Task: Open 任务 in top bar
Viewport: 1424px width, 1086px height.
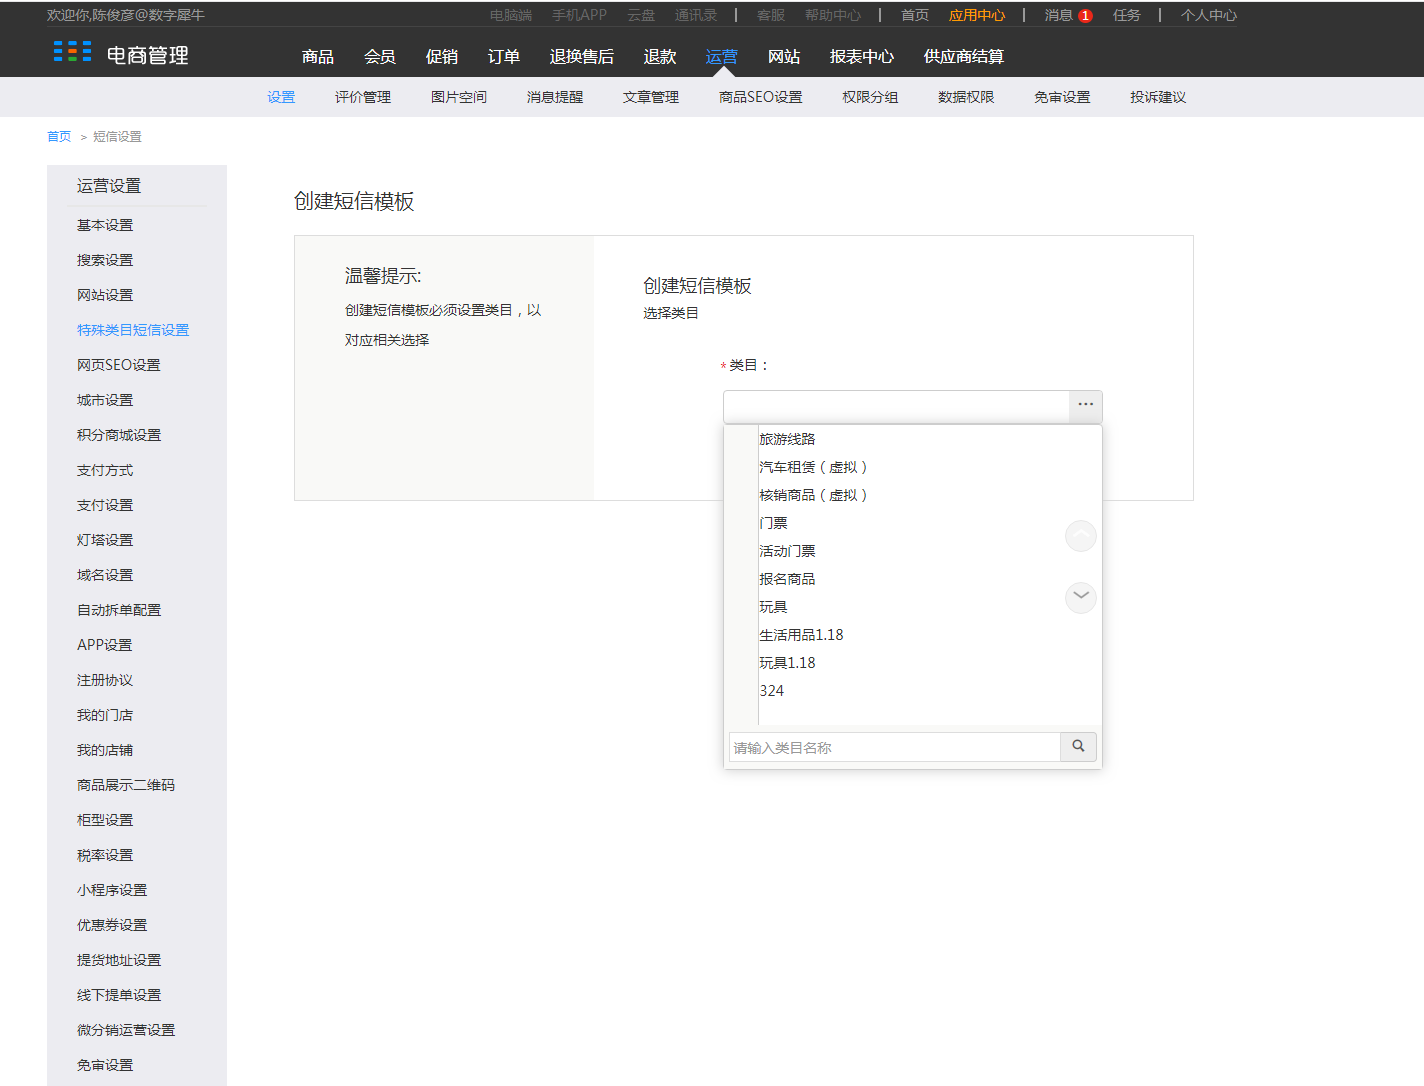Action: tap(1127, 15)
